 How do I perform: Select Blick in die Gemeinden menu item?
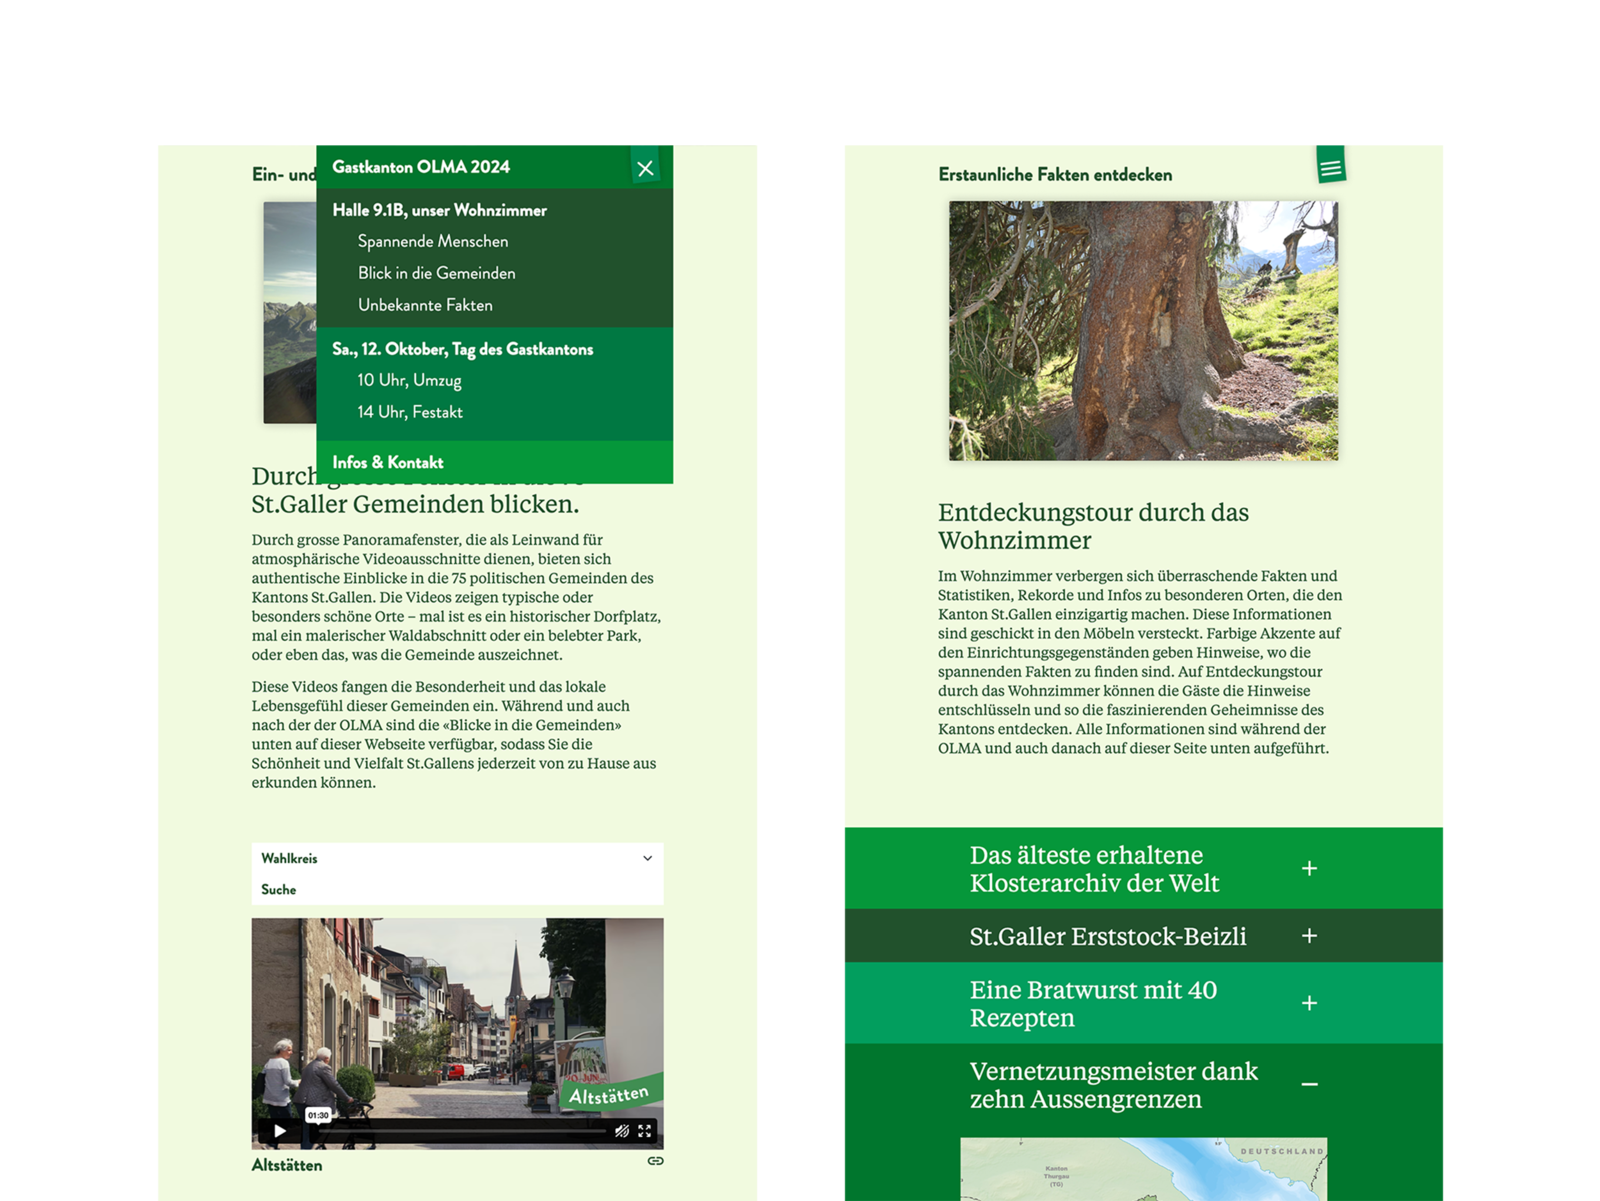pyautogui.click(x=437, y=273)
